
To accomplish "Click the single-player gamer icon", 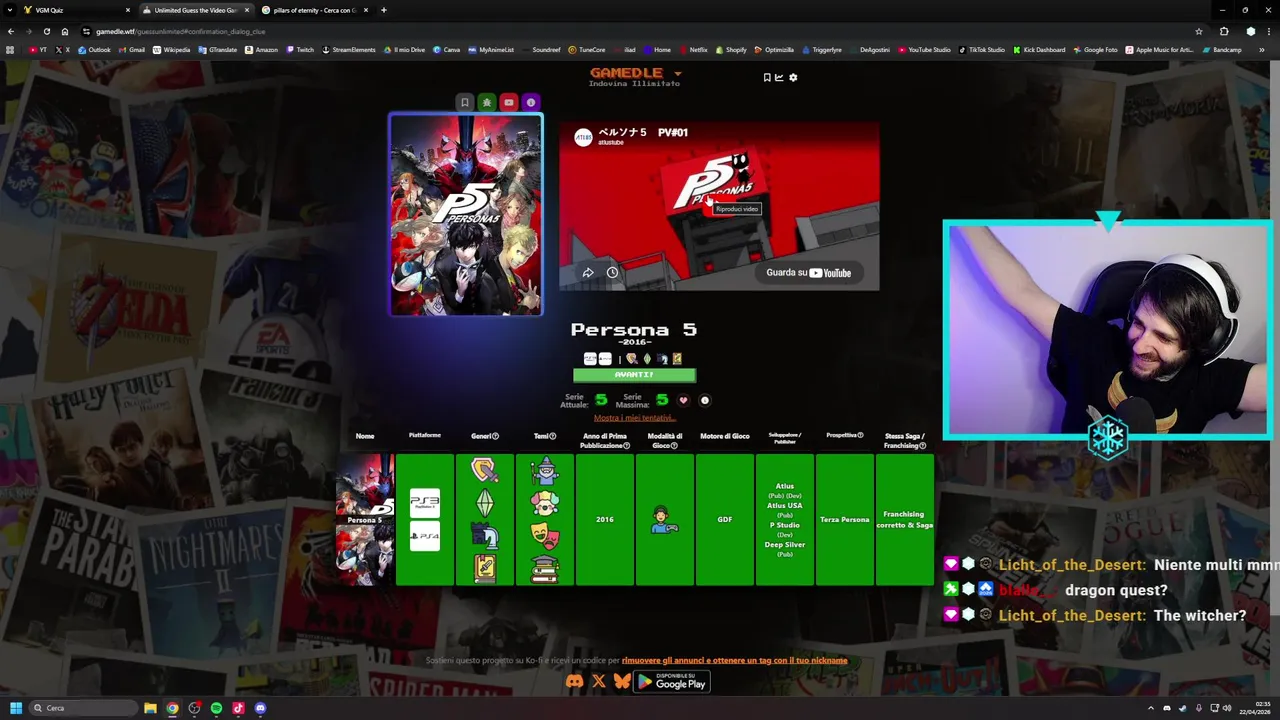I will point(665,520).
